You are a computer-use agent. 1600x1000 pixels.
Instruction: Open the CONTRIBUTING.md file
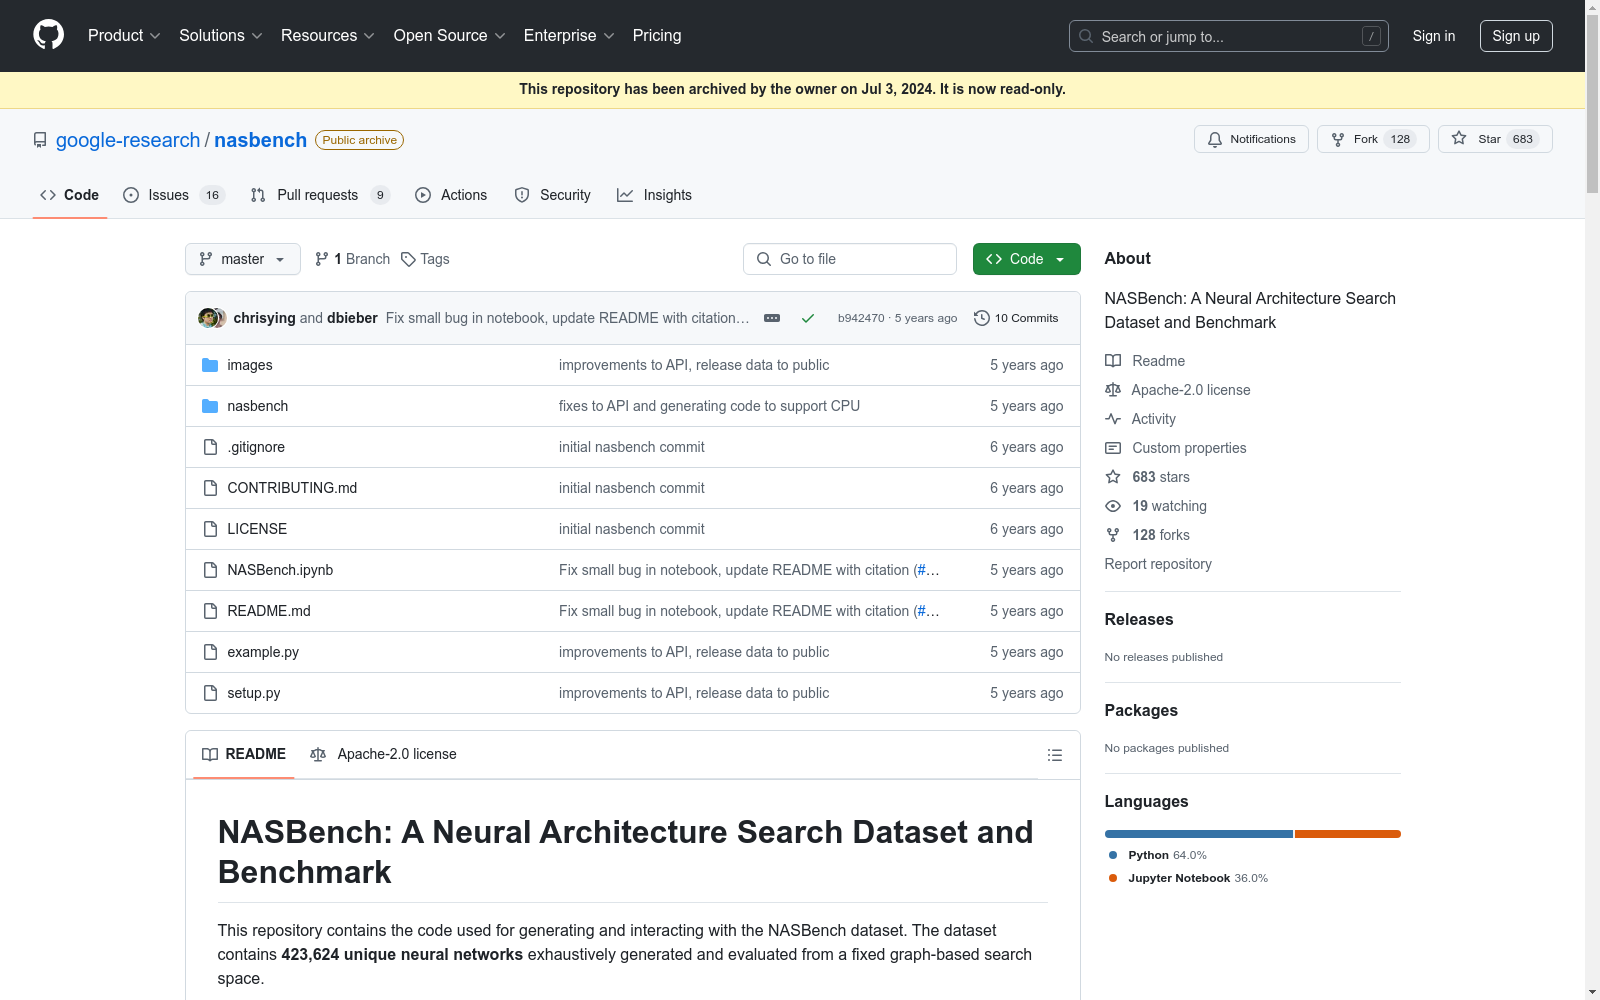click(x=292, y=488)
